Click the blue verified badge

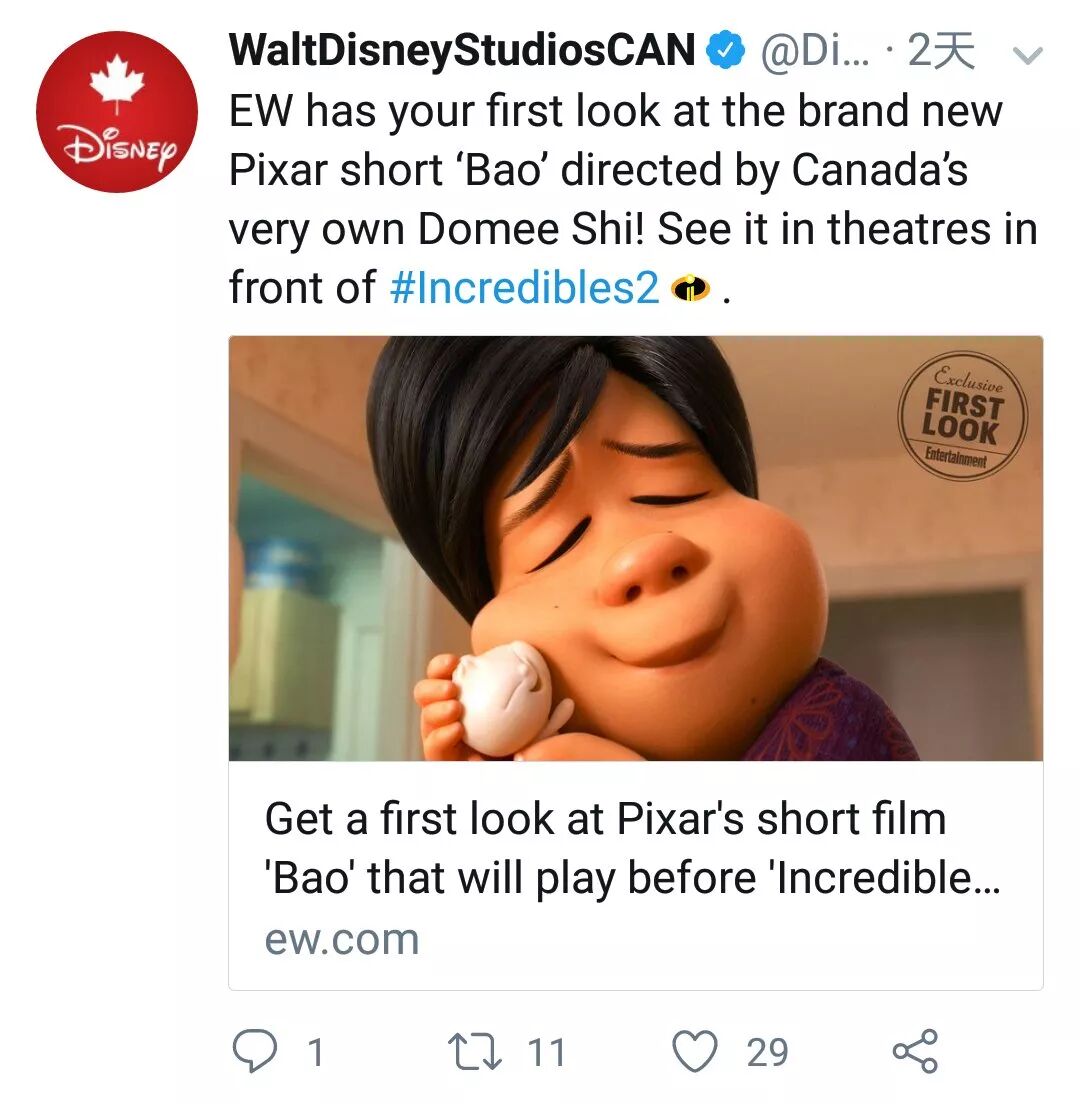[x=725, y=51]
